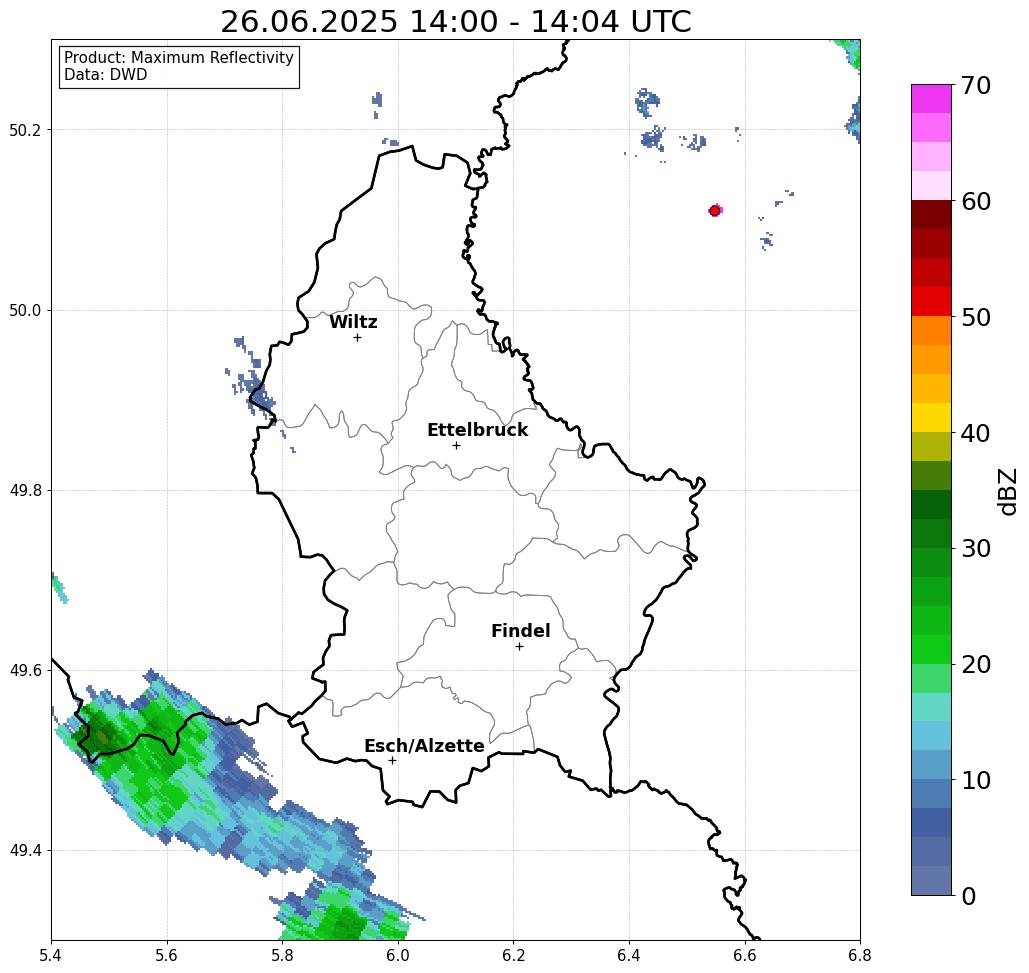The image size is (1029, 973).
Task: Click the 6.4 longitude tick label
Action: (x=629, y=955)
